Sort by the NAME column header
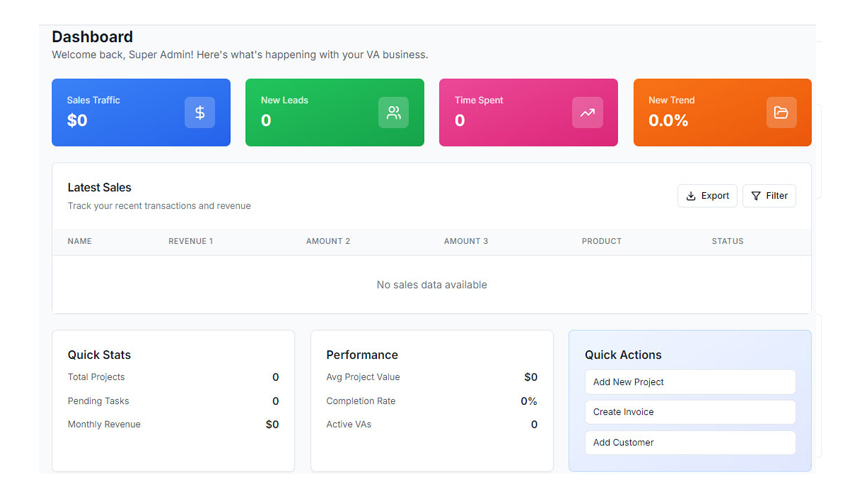850x500 pixels. (x=80, y=241)
